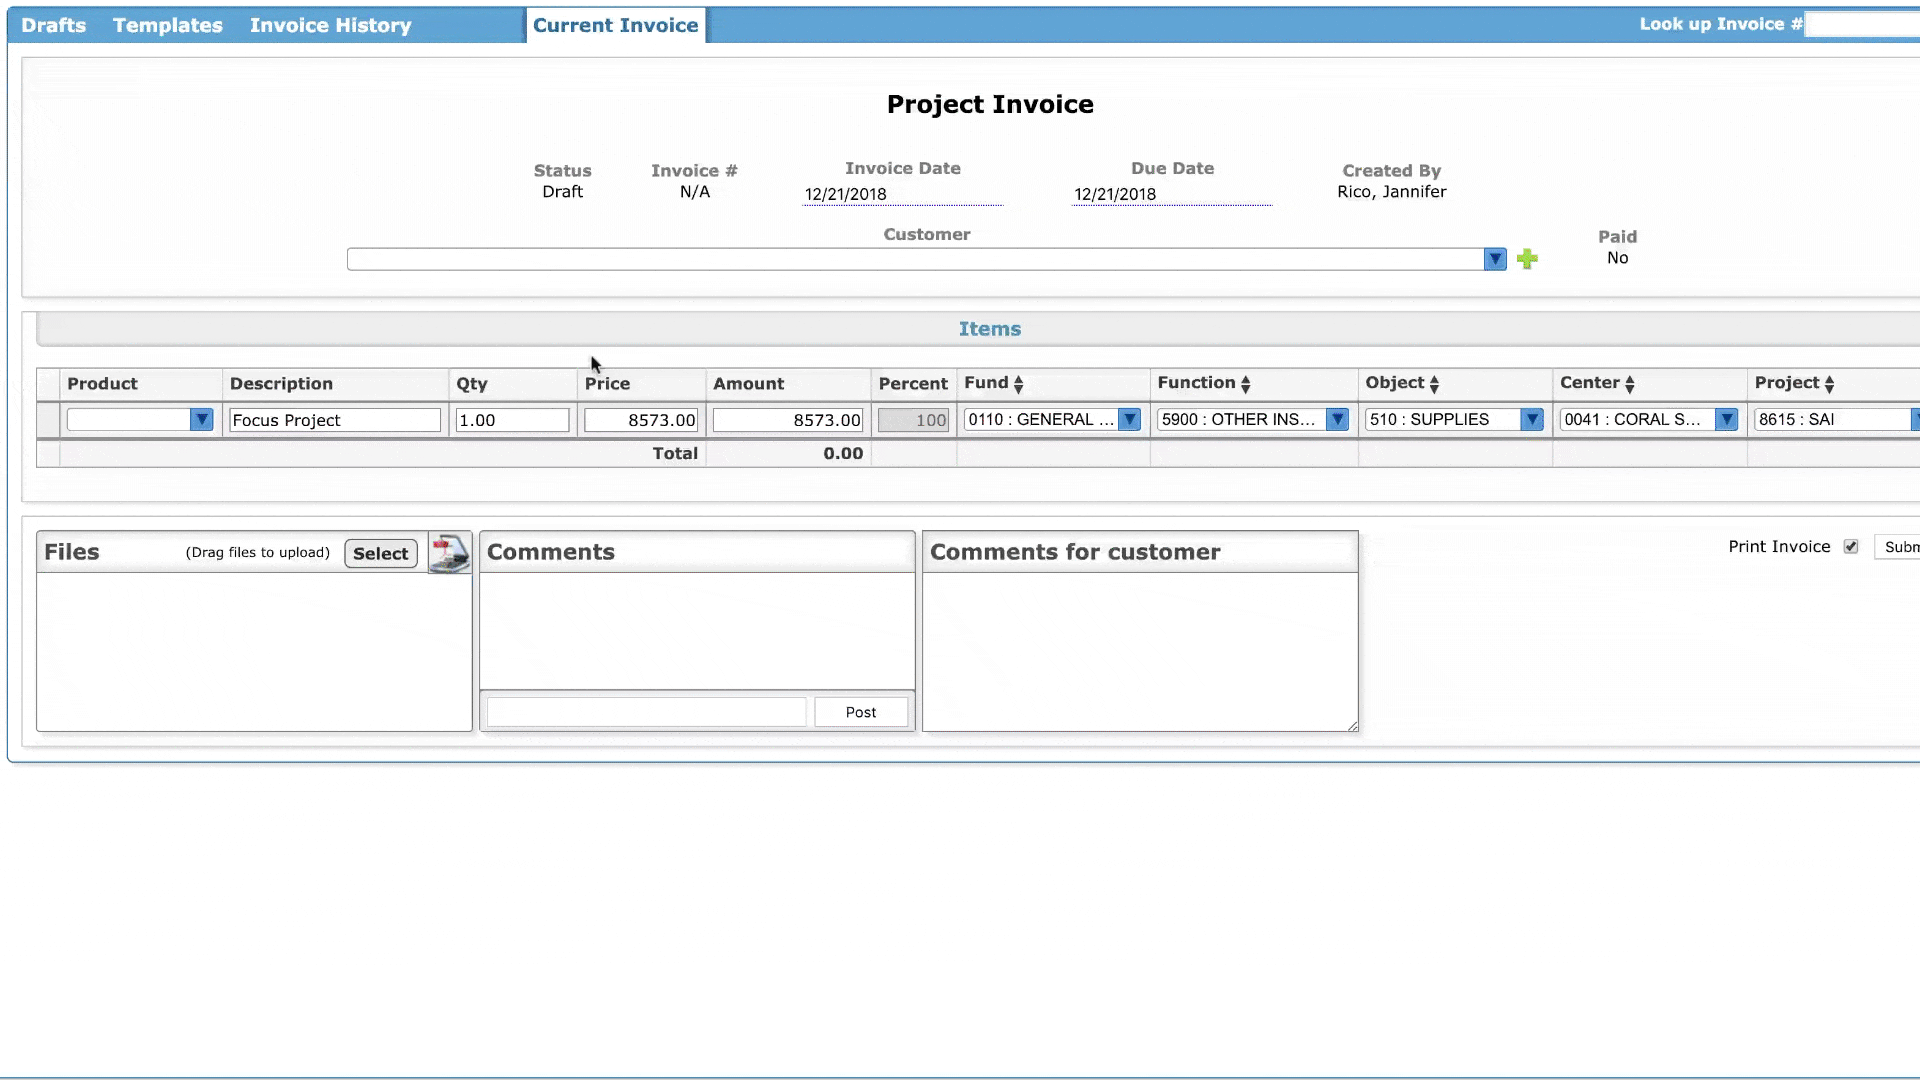Click the Status value Draft
The height and width of the screenshot is (1080, 1920).
coord(562,192)
